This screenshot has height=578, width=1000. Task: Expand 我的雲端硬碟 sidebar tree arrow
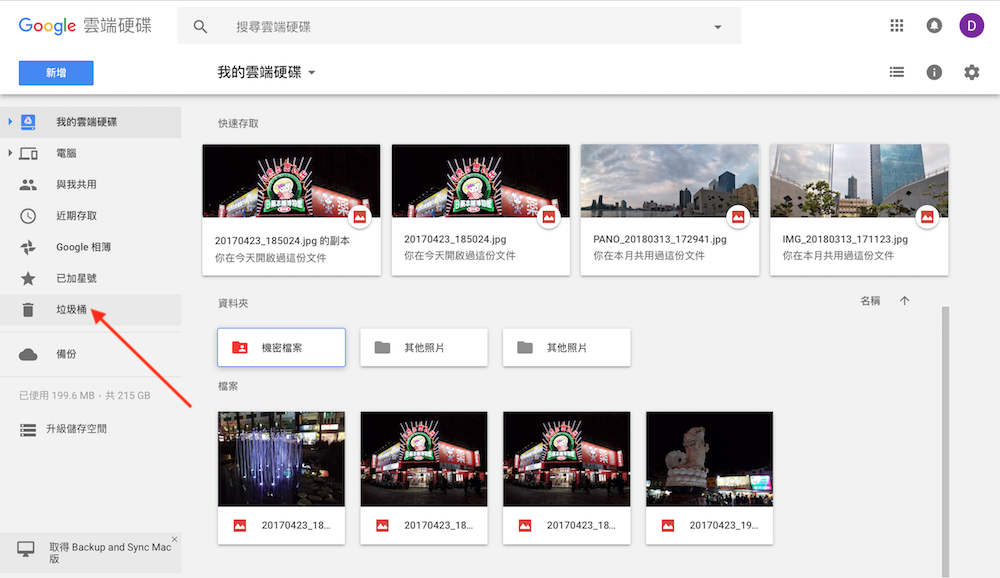point(10,122)
